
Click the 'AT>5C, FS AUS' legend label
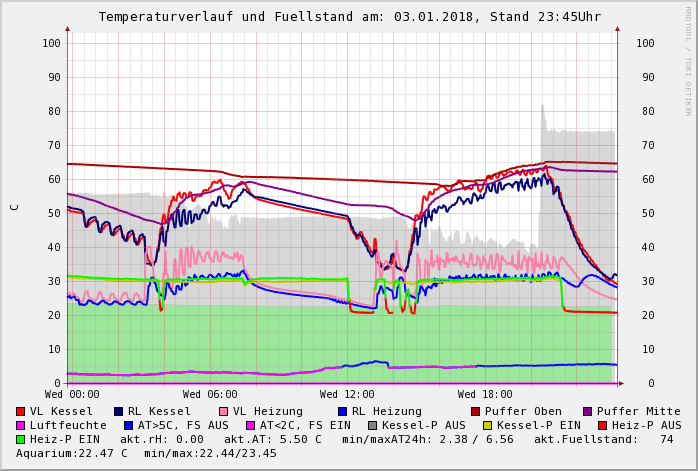click(183, 425)
